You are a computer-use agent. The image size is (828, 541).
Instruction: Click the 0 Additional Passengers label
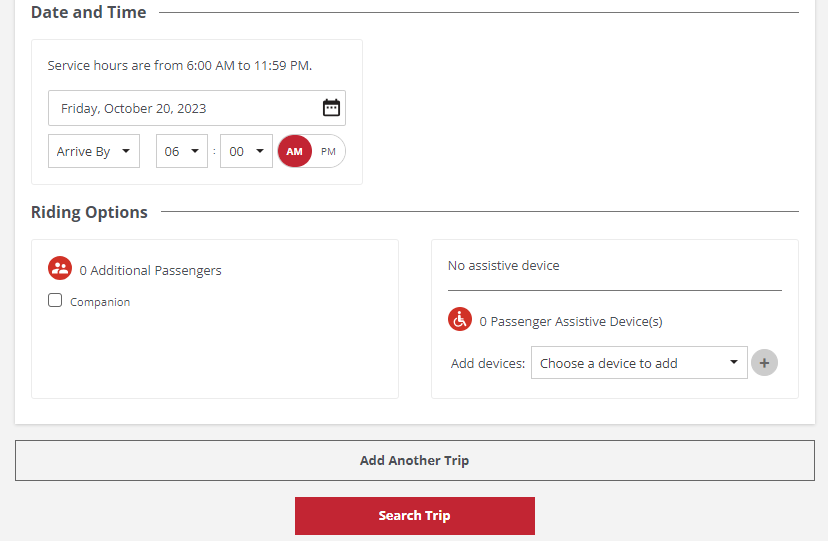[150, 270]
